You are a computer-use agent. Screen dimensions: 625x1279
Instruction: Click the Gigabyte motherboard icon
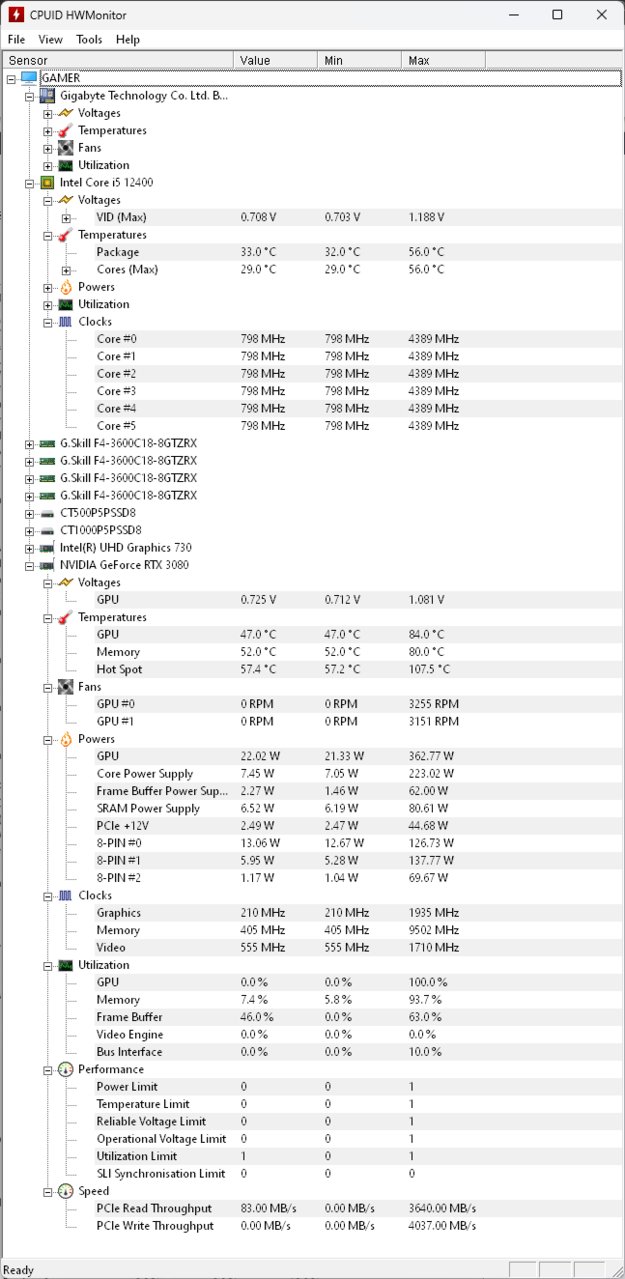(x=47, y=95)
